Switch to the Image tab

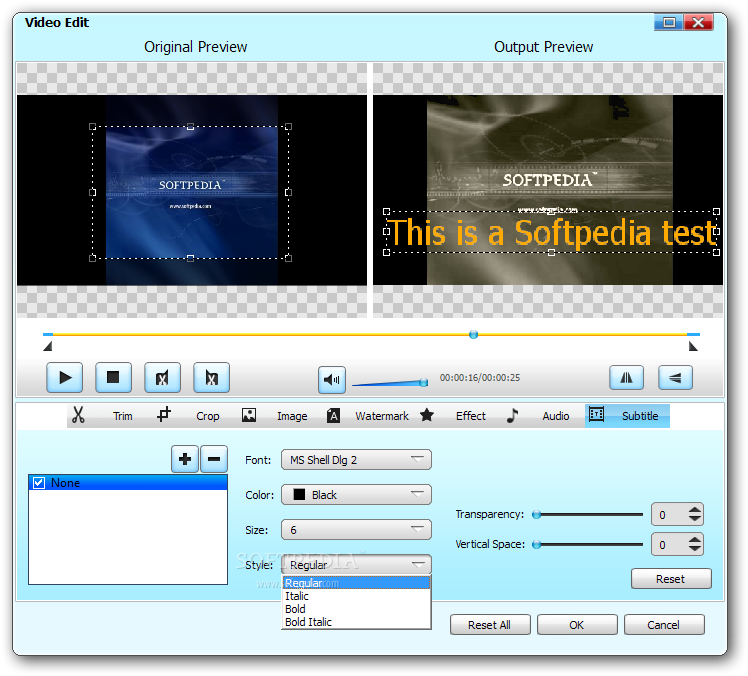tap(292, 416)
